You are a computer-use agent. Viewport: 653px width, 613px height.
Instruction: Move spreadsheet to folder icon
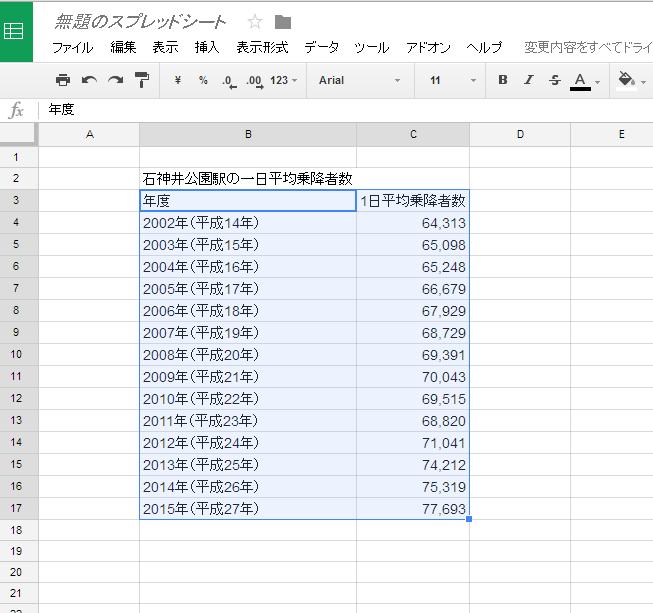point(283,22)
